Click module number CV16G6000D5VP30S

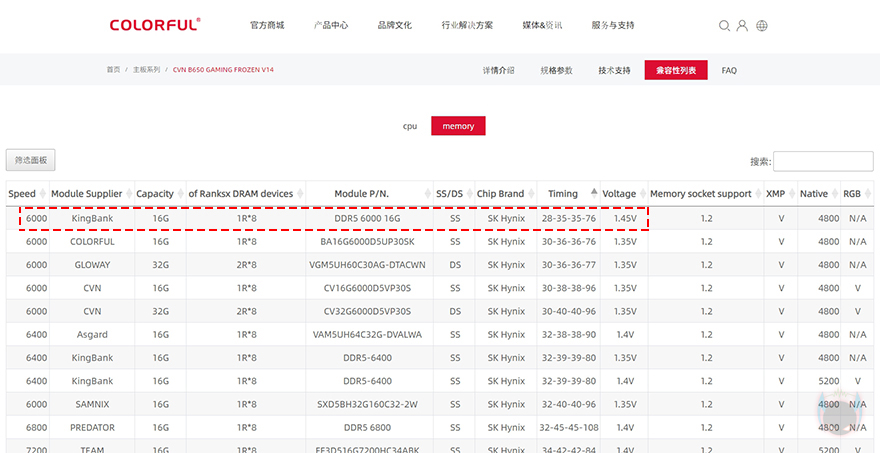pyautogui.click(x=369, y=288)
